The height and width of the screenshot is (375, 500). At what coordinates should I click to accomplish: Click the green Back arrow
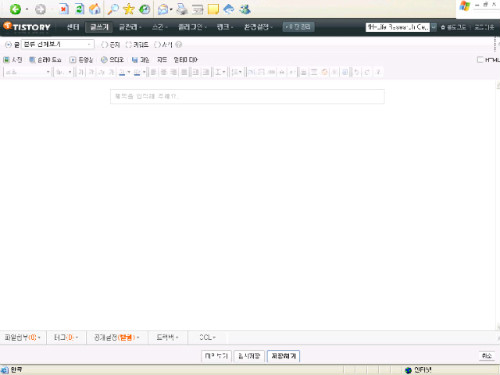click(x=15, y=9)
